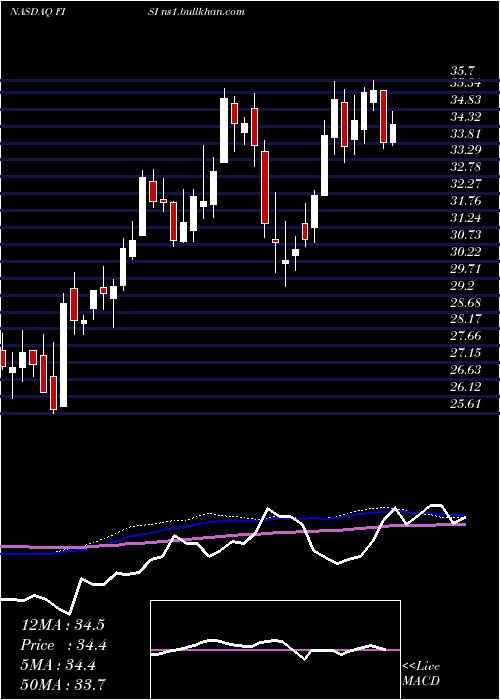Select the 27.66 price axis label
The height and width of the screenshot is (700, 500).
[x=466, y=336]
